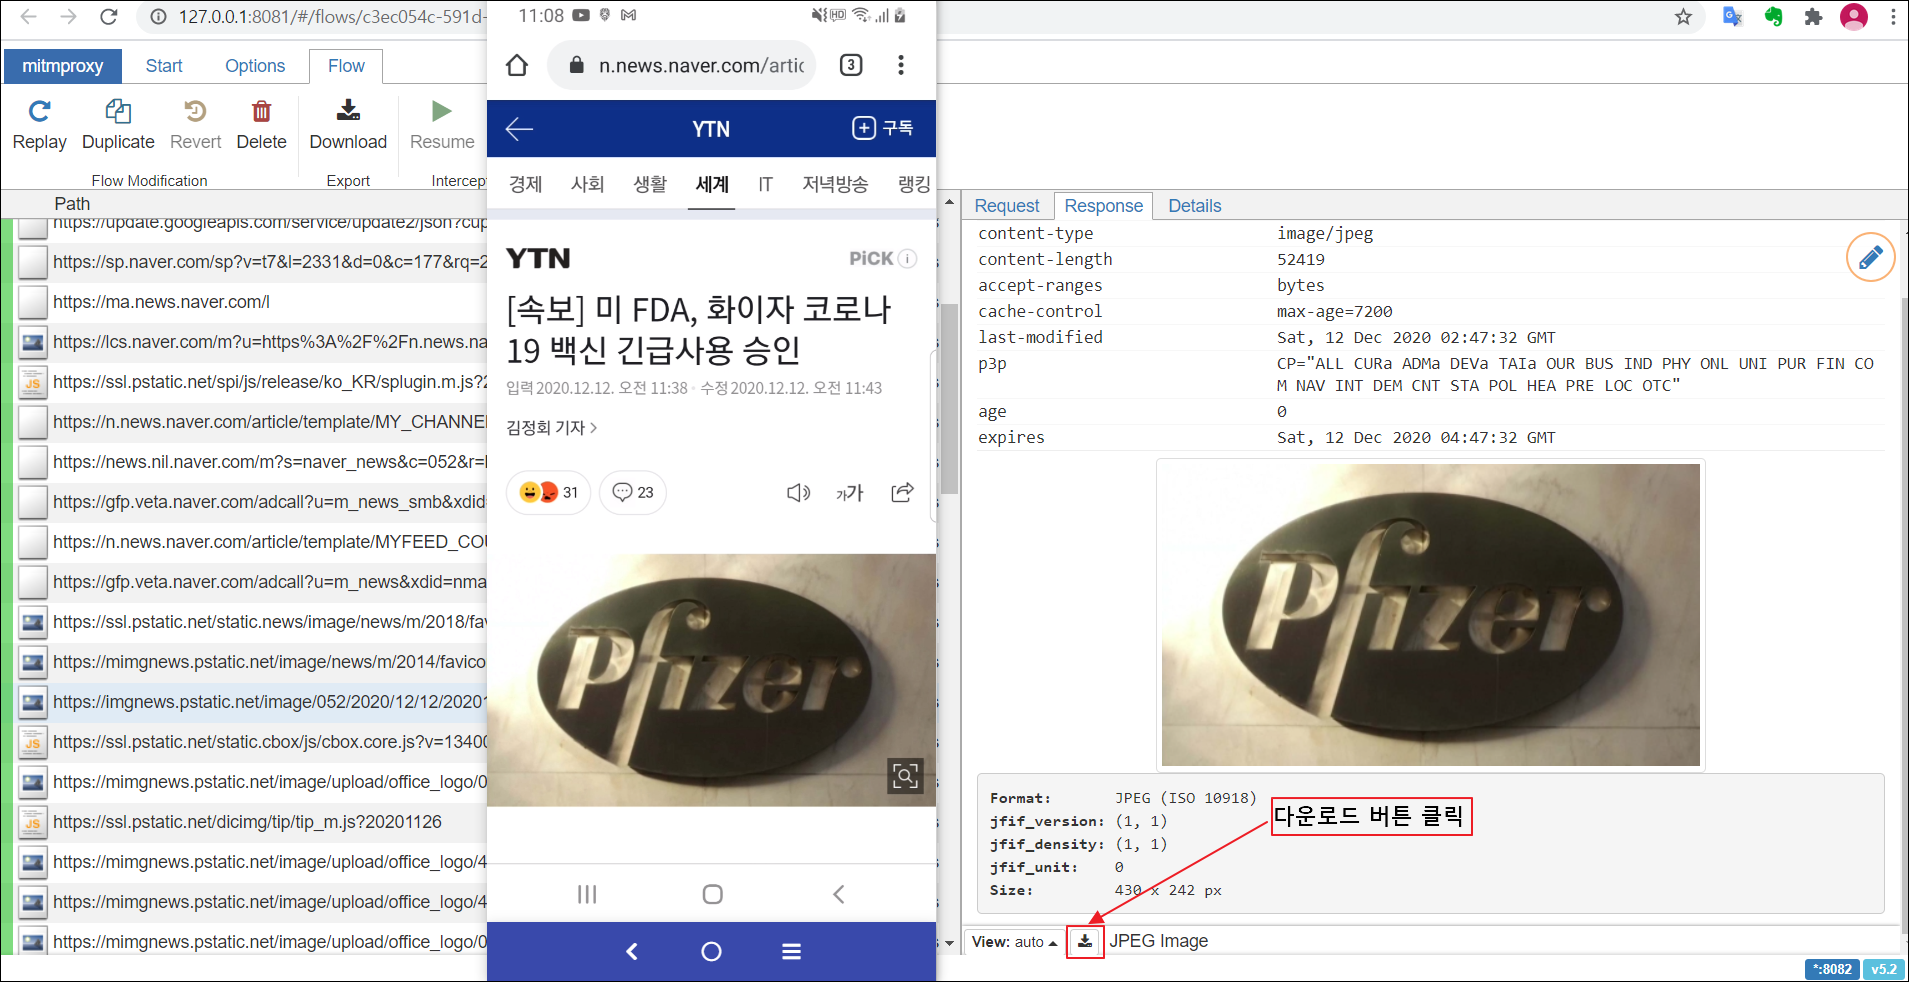This screenshot has width=1909, height=982.
Task: Delete the selected flow
Action: tap(261, 111)
